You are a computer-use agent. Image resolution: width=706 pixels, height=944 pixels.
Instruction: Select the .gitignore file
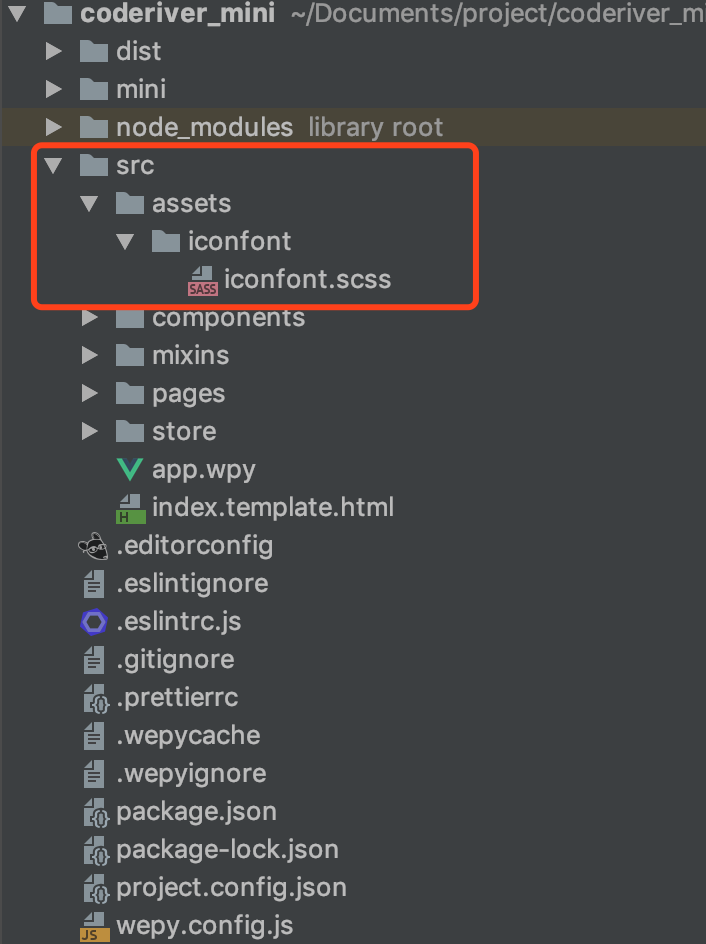175,660
